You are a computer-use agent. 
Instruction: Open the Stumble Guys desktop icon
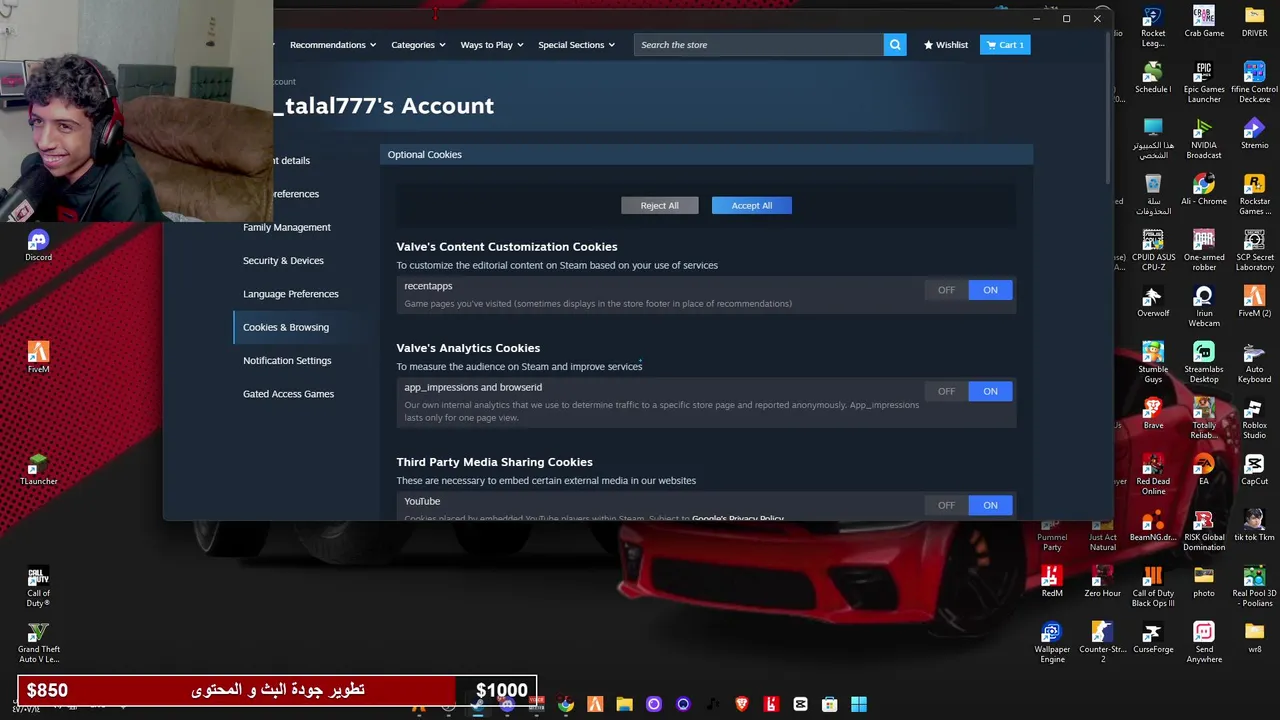(x=1153, y=363)
